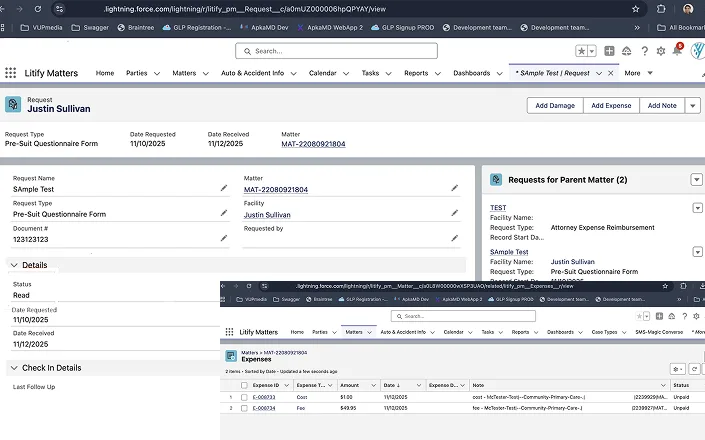Open App Launcher grid in Expenses window
Image resolution: width=705 pixels, height=440 pixels.
pos(229,332)
